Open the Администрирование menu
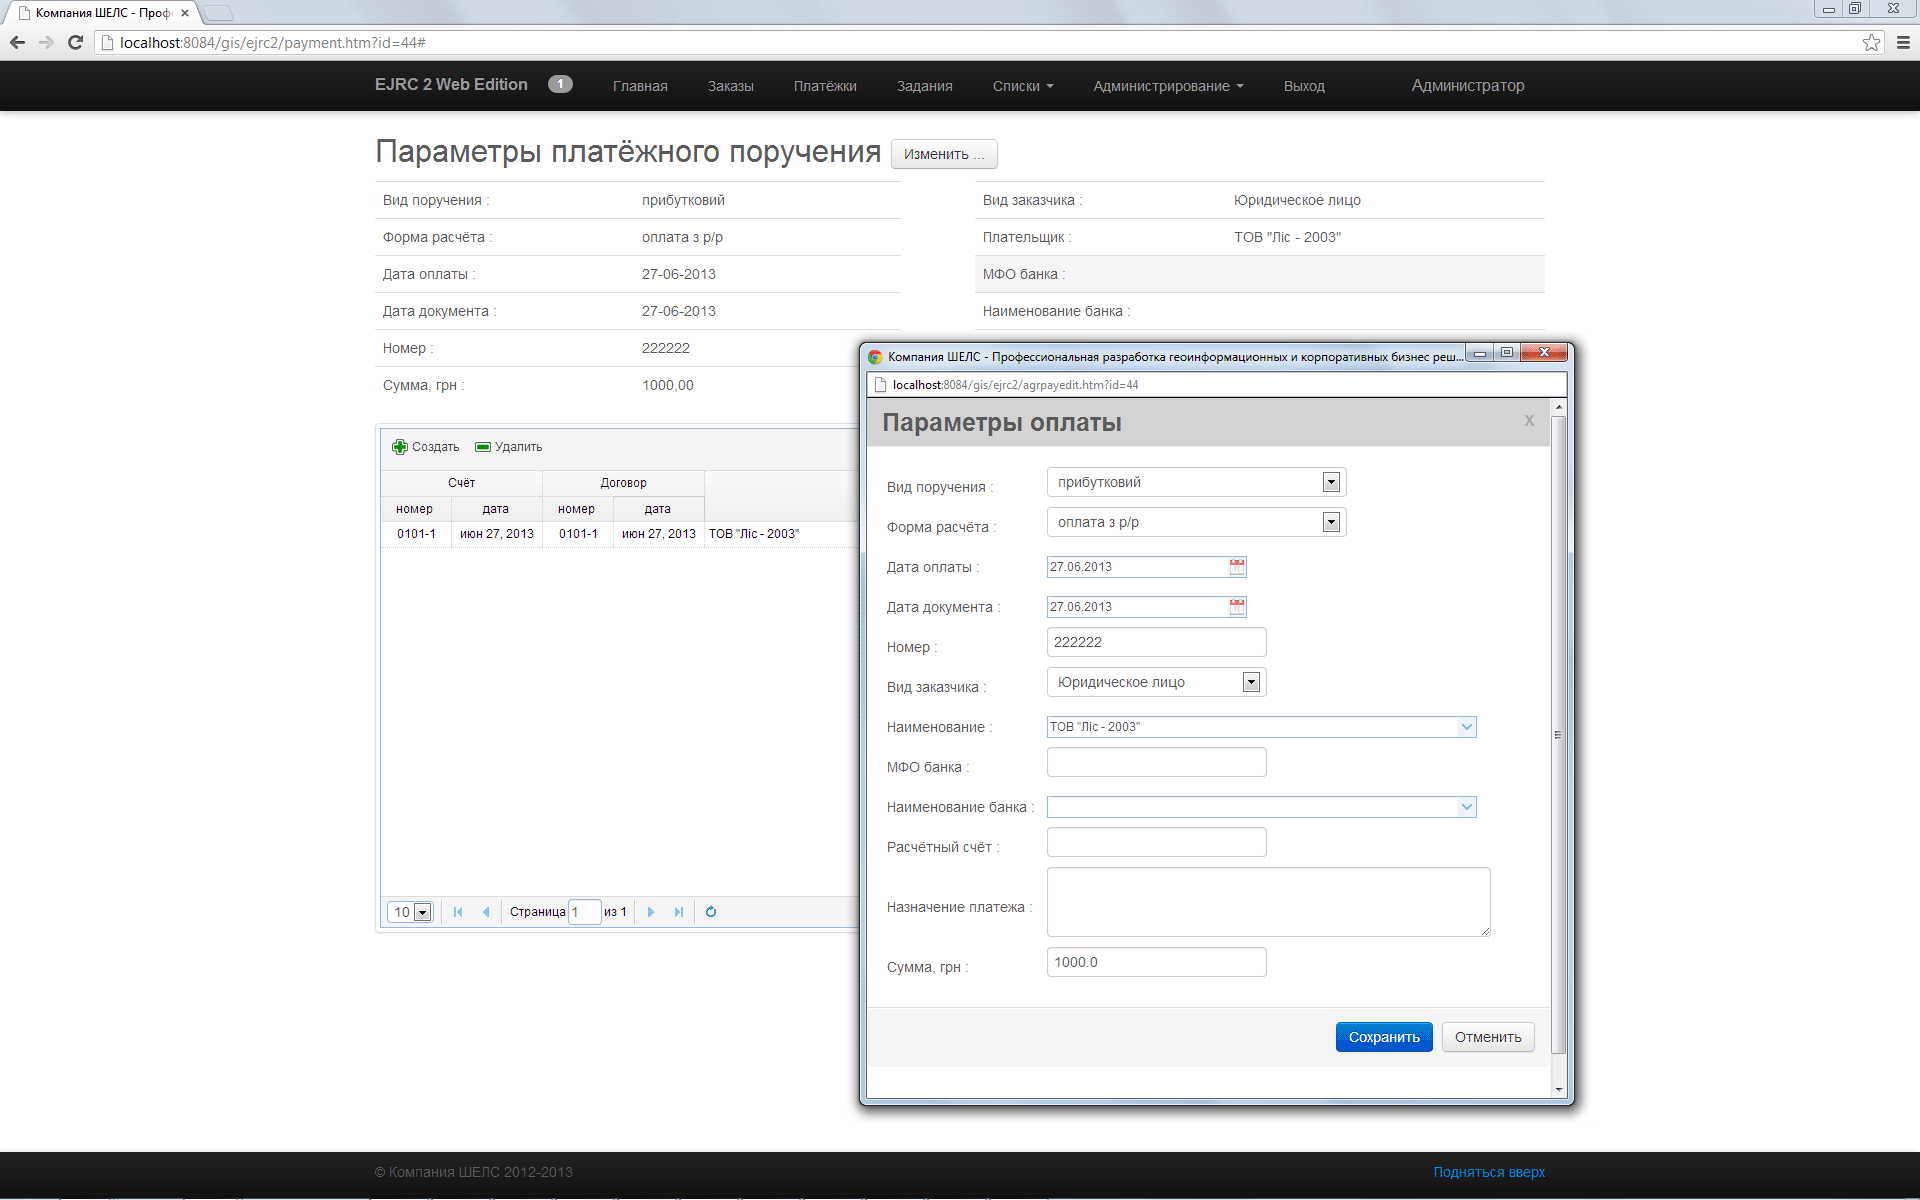This screenshot has height=1200, width=1920. (1168, 86)
